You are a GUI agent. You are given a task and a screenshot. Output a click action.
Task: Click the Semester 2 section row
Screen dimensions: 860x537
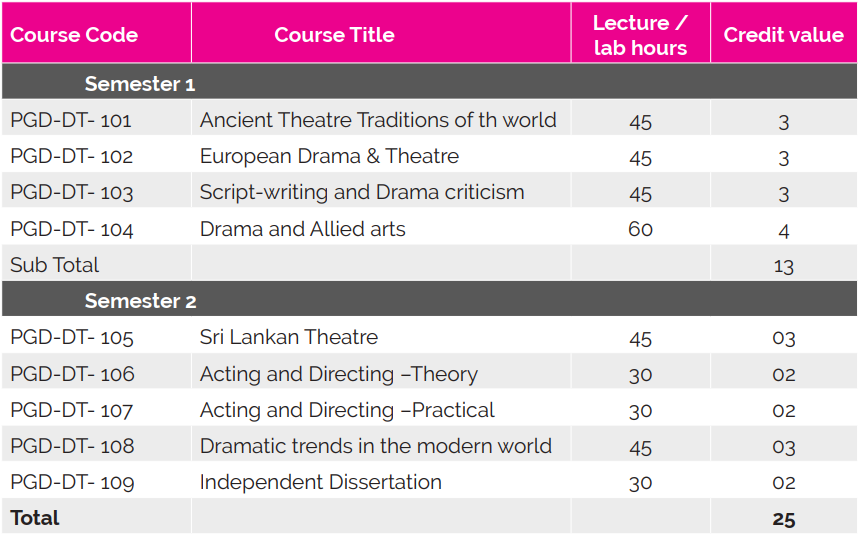coord(140,301)
